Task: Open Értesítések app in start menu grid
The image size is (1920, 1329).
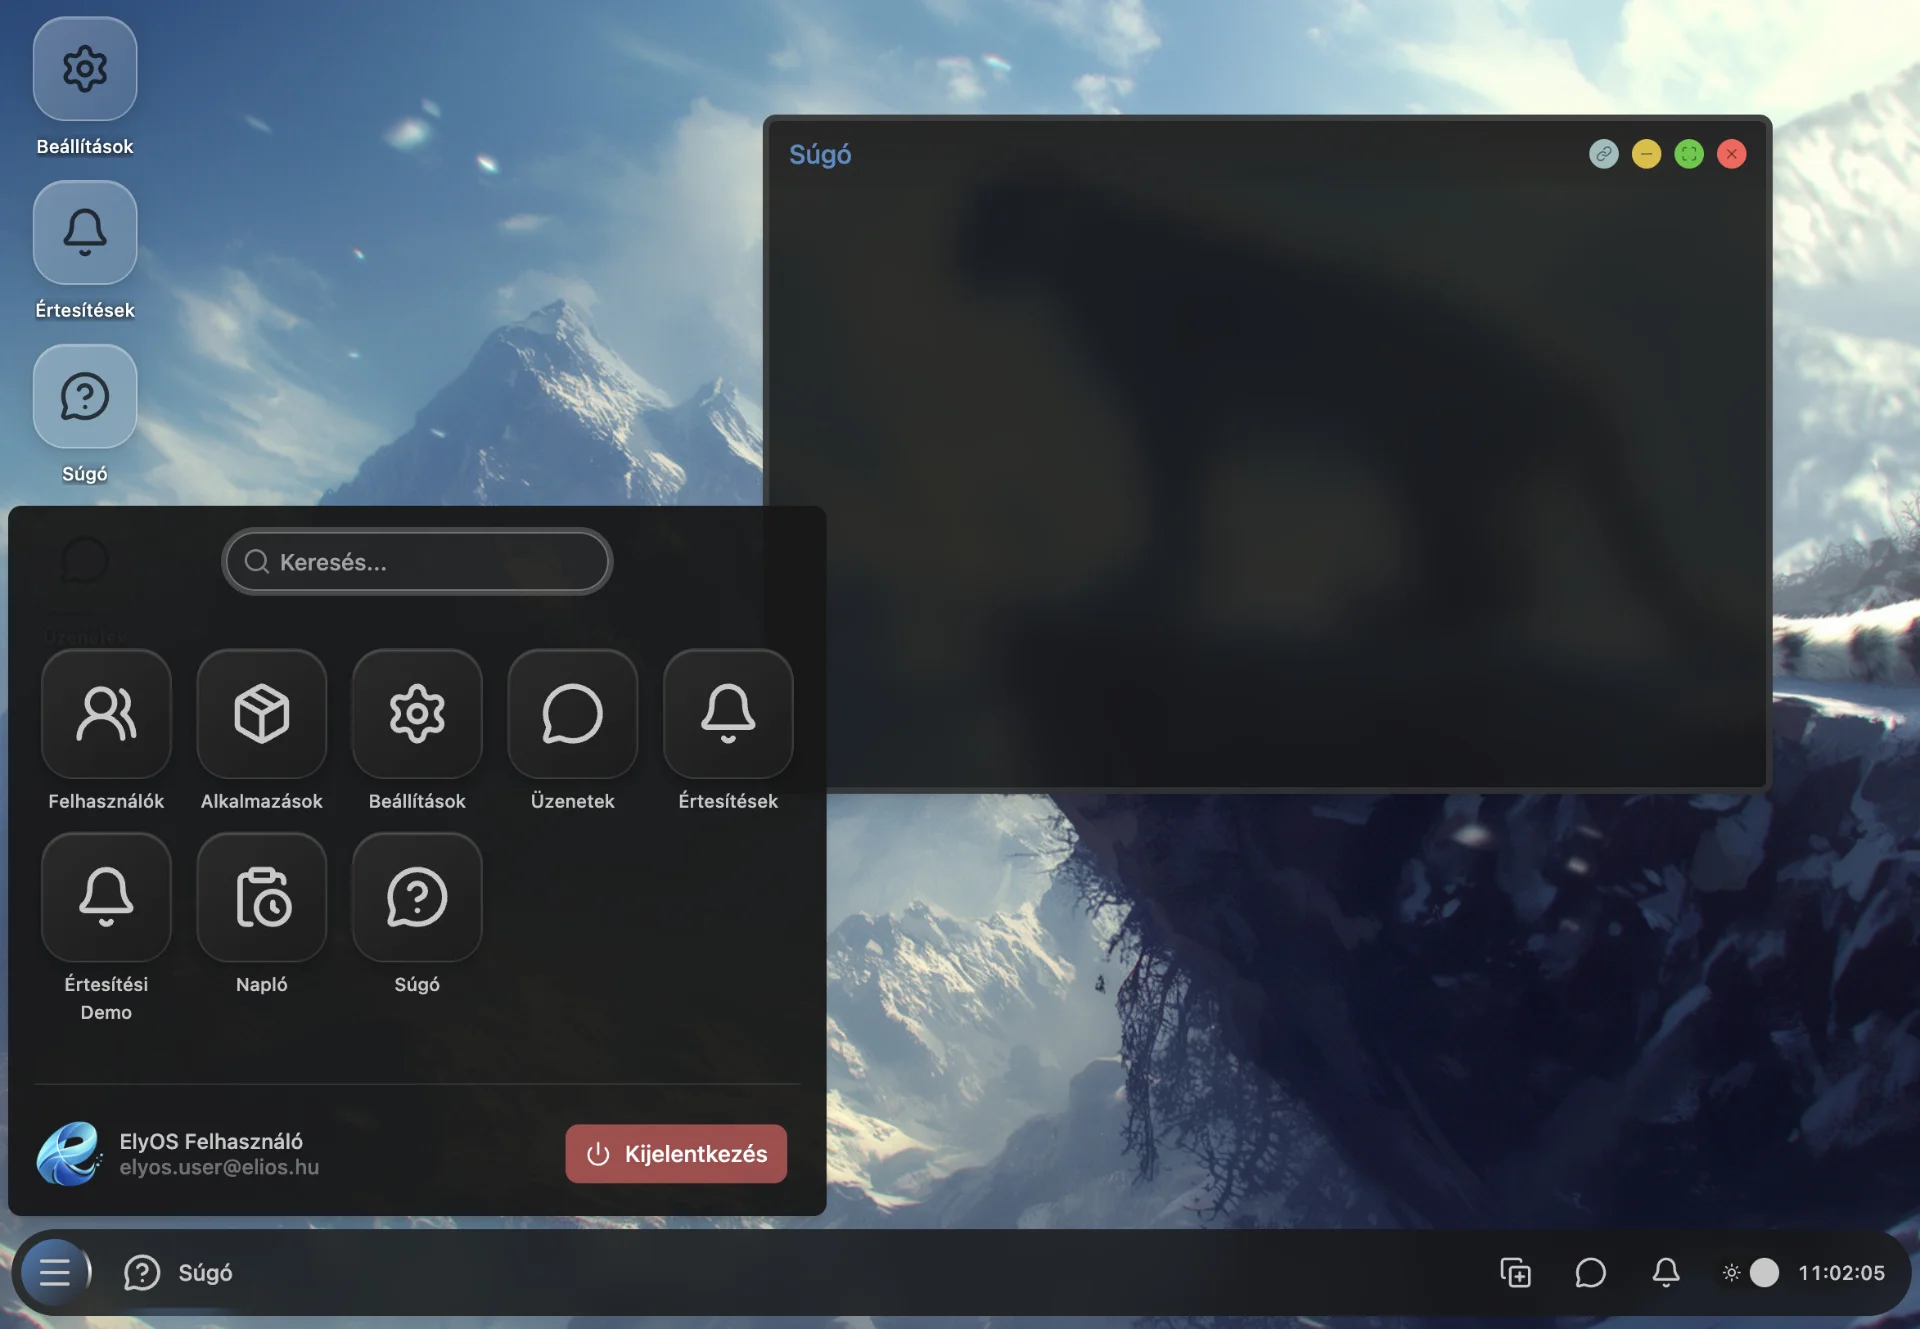Action: pos(727,714)
